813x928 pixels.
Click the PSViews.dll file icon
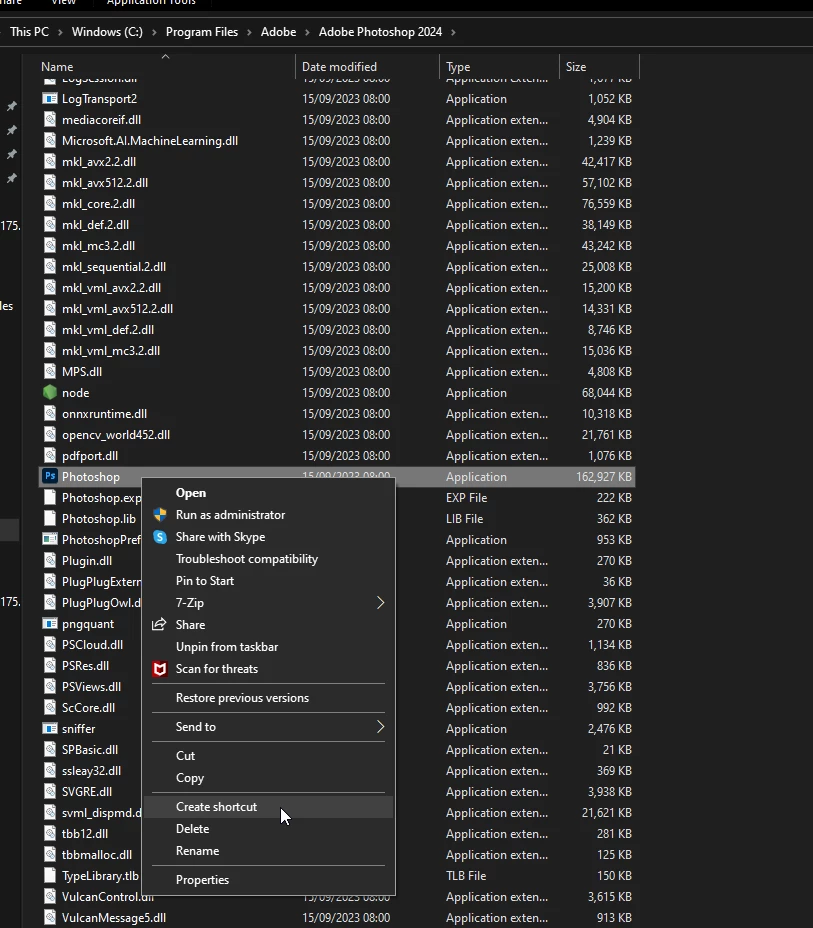[50, 687]
